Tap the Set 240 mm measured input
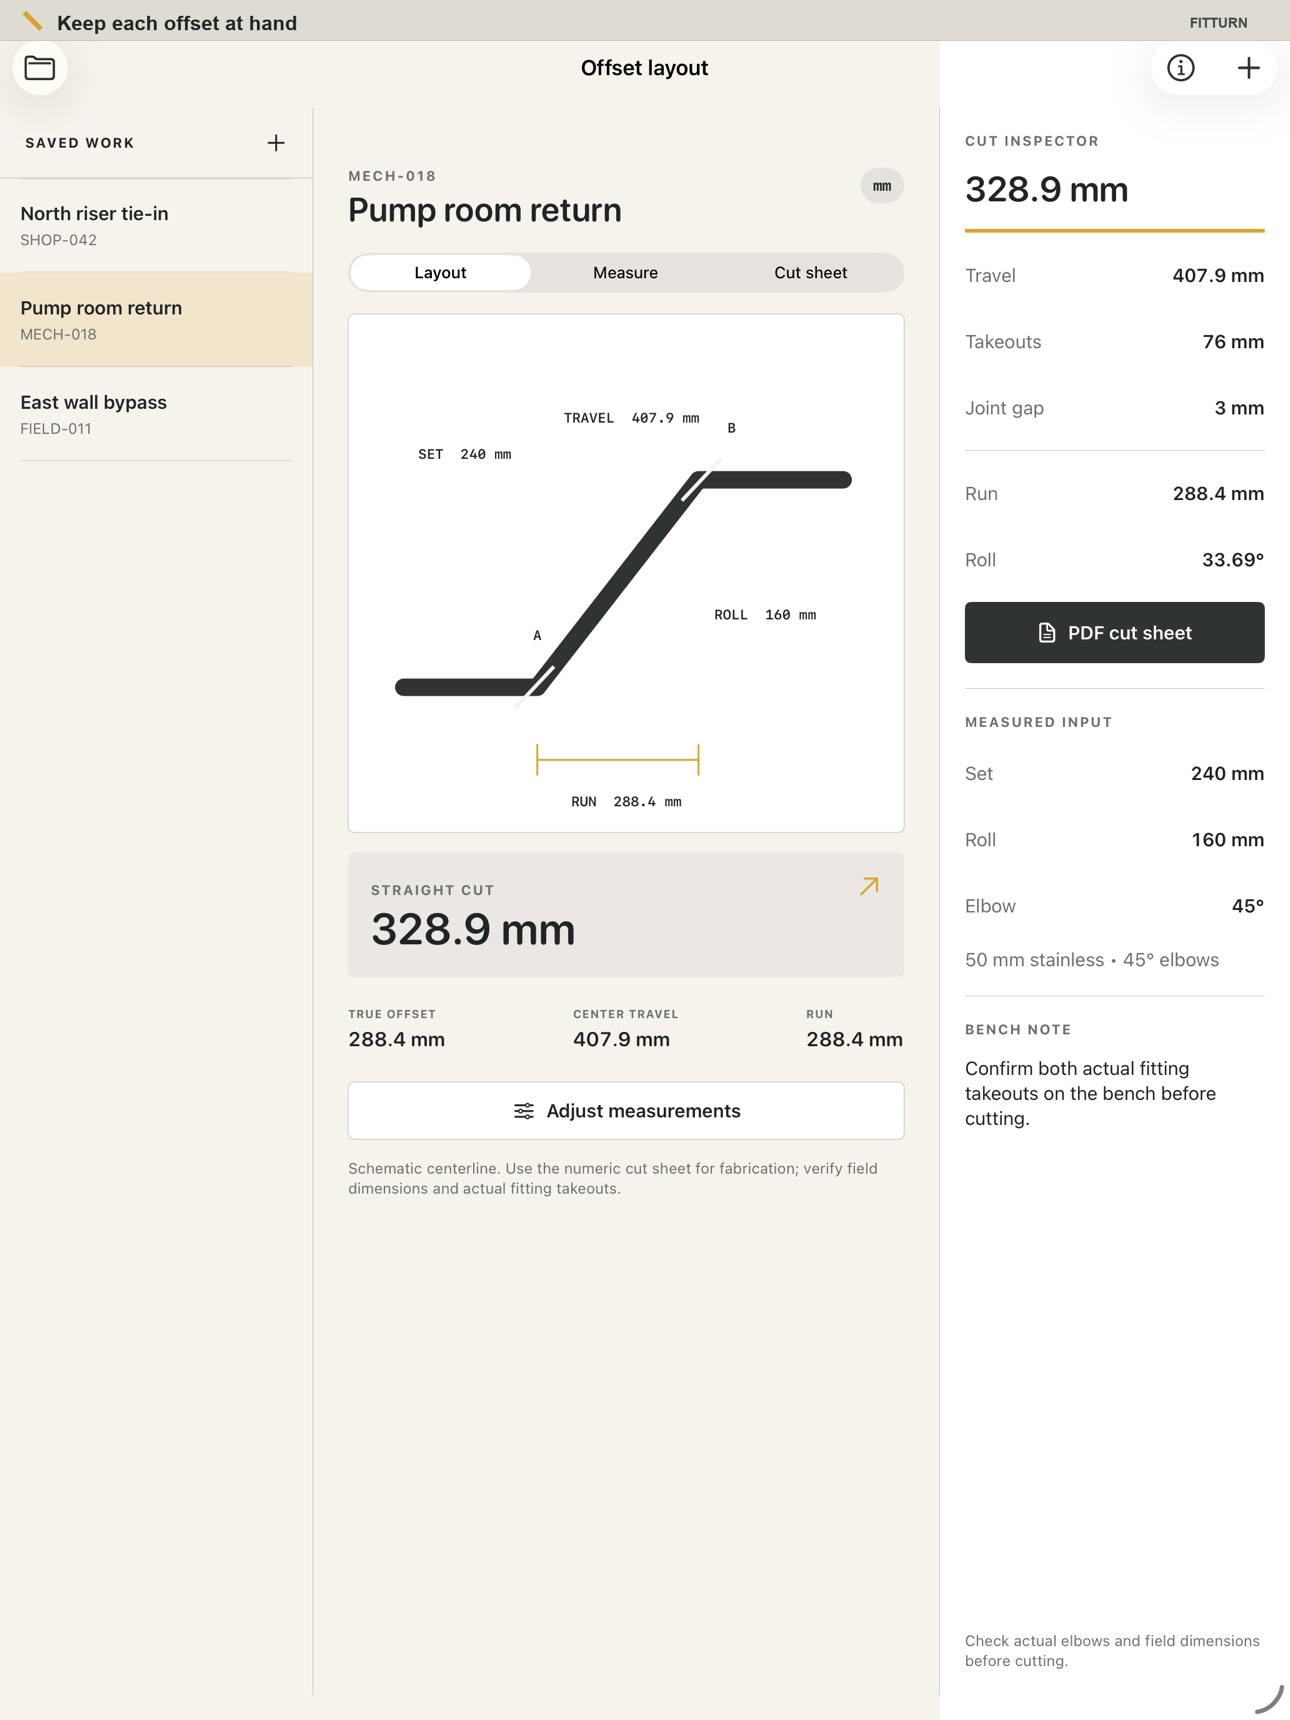This screenshot has height=1720, width=1290. coord(1114,774)
